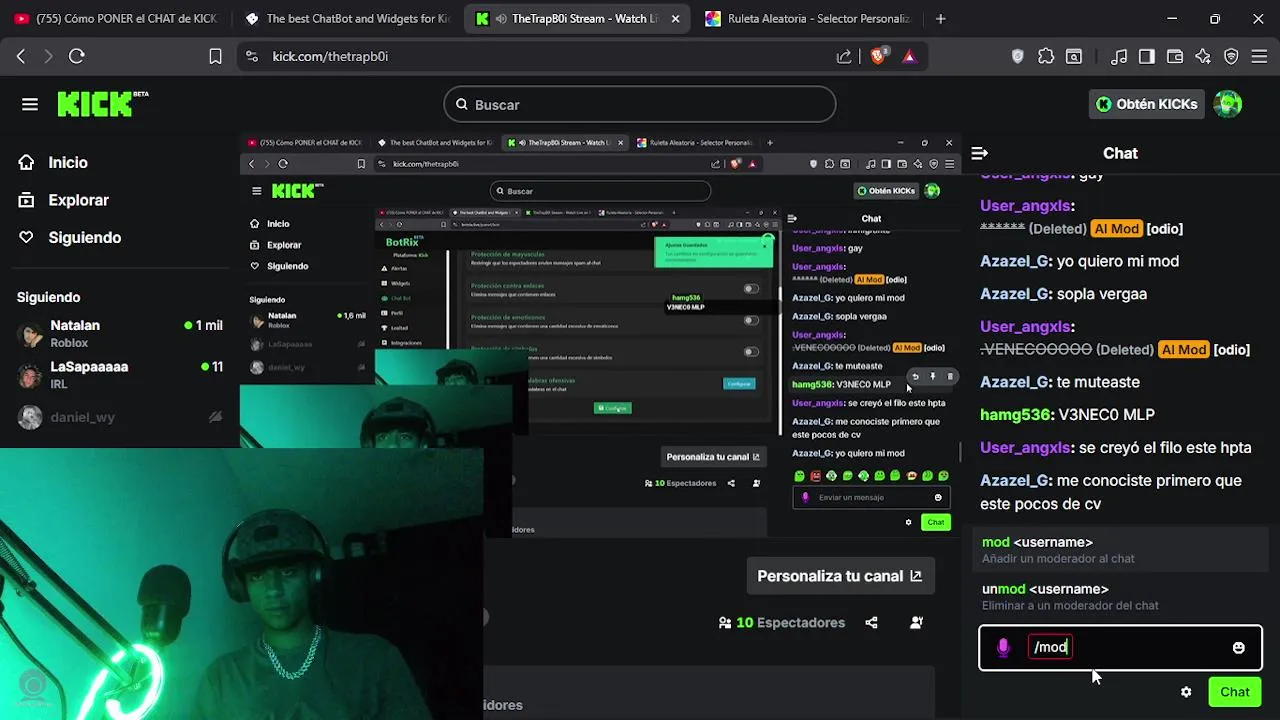
Task: Select the mod <username> command suggestion
Action: [x=1120, y=550]
